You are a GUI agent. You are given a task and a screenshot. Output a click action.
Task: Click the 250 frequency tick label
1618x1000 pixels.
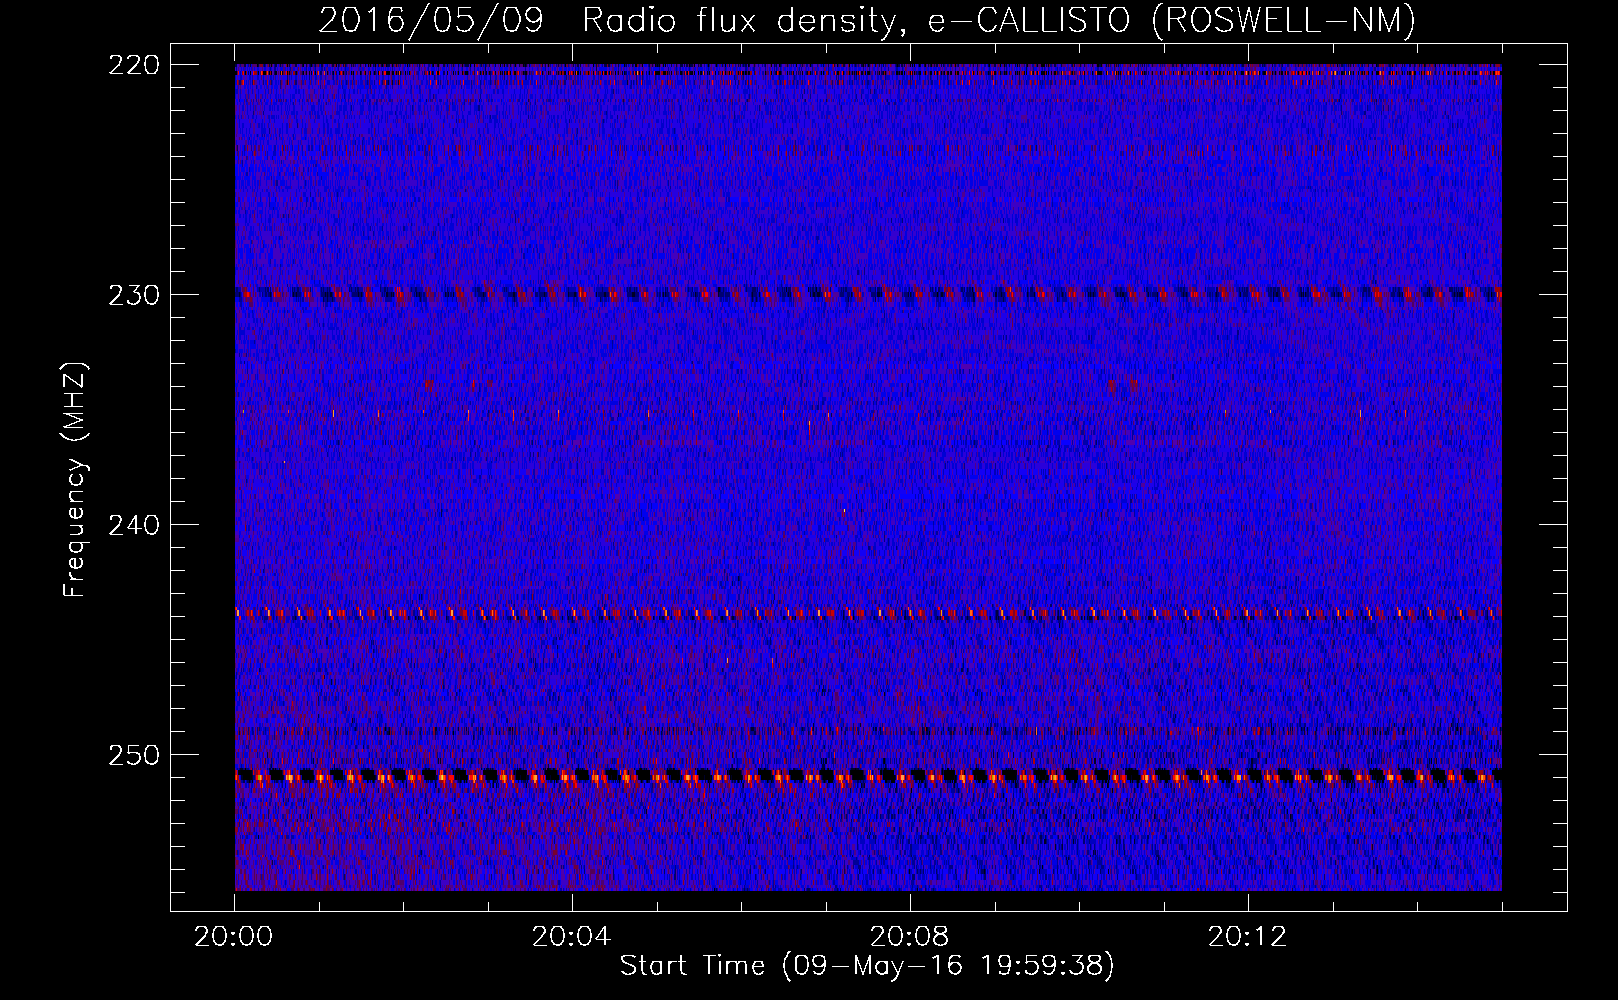click(133, 755)
